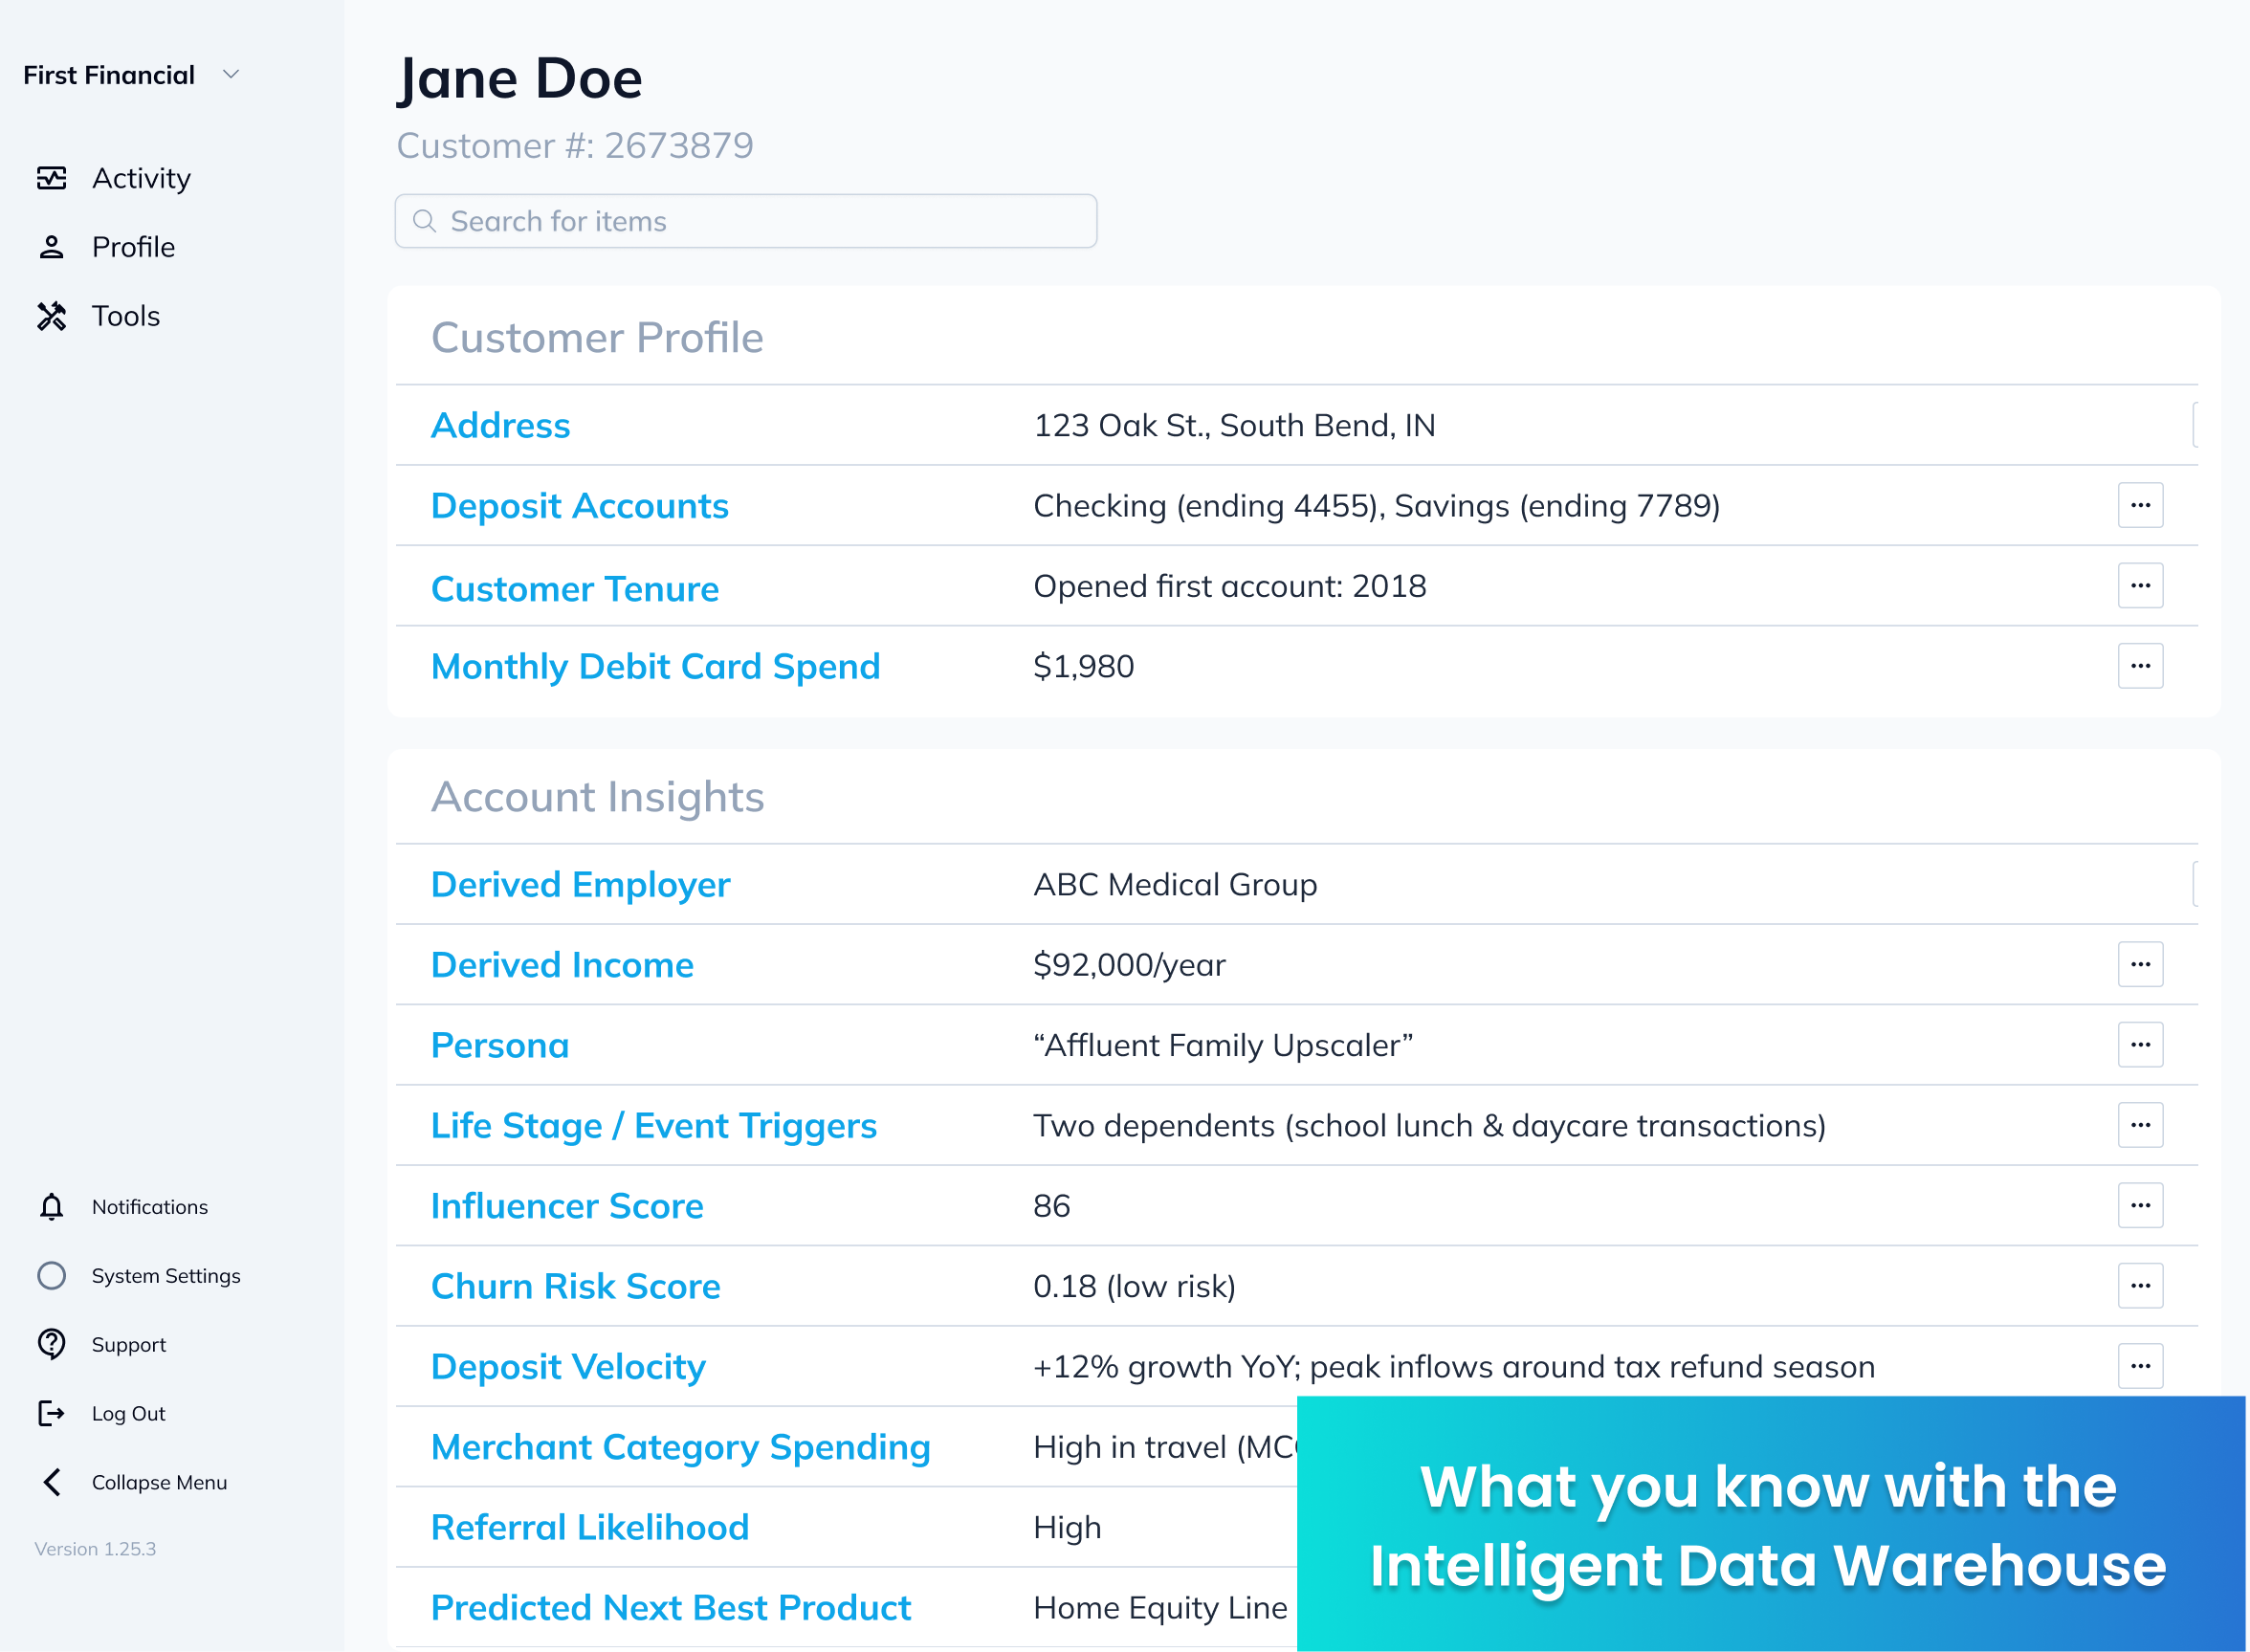Open more options for Deposit Accounts row
2250x1652 pixels.
click(2140, 505)
